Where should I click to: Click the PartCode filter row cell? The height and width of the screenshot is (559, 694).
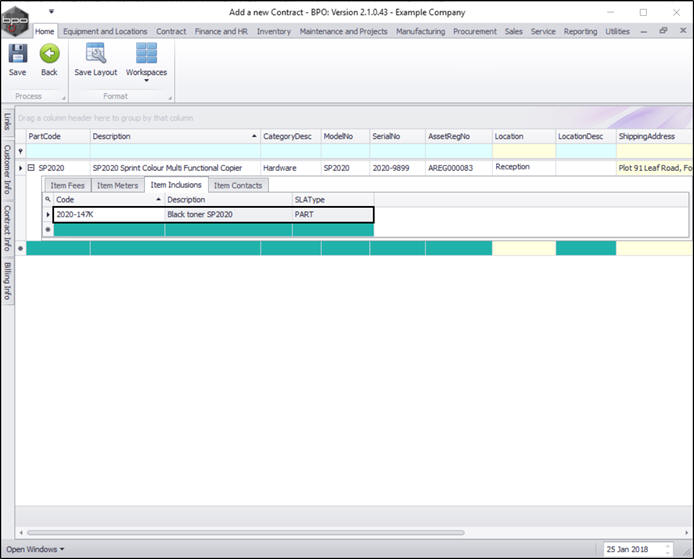[58, 151]
